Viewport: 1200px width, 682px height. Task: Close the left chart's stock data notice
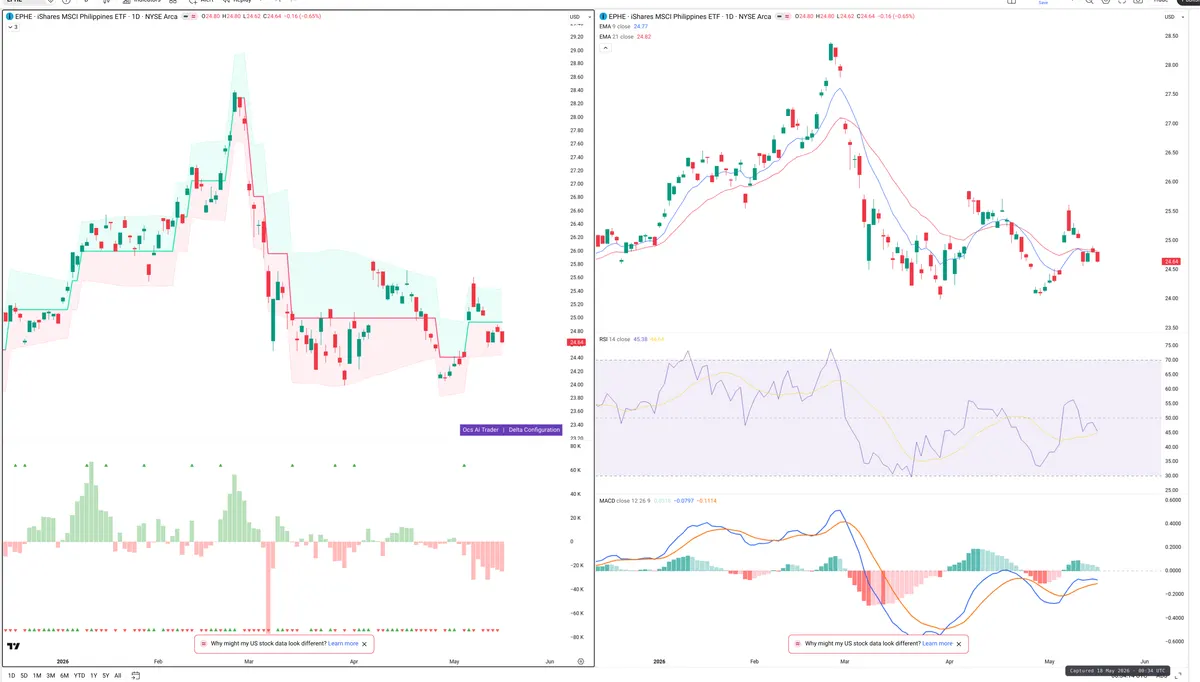pyautogui.click(x=365, y=644)
